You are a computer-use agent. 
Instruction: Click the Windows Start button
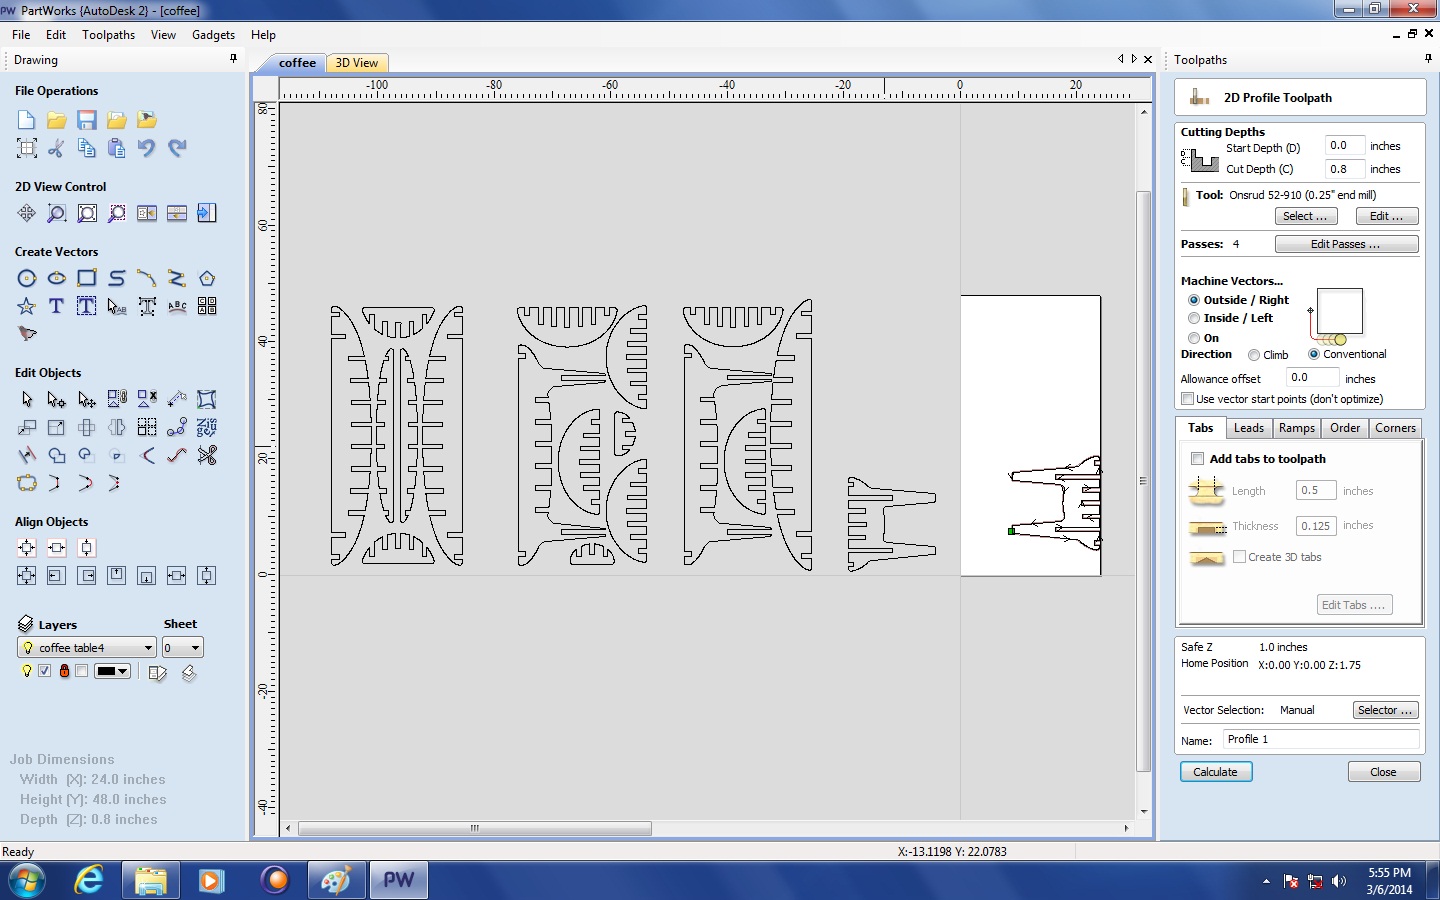pyautogui.click(x=26, y=880)
